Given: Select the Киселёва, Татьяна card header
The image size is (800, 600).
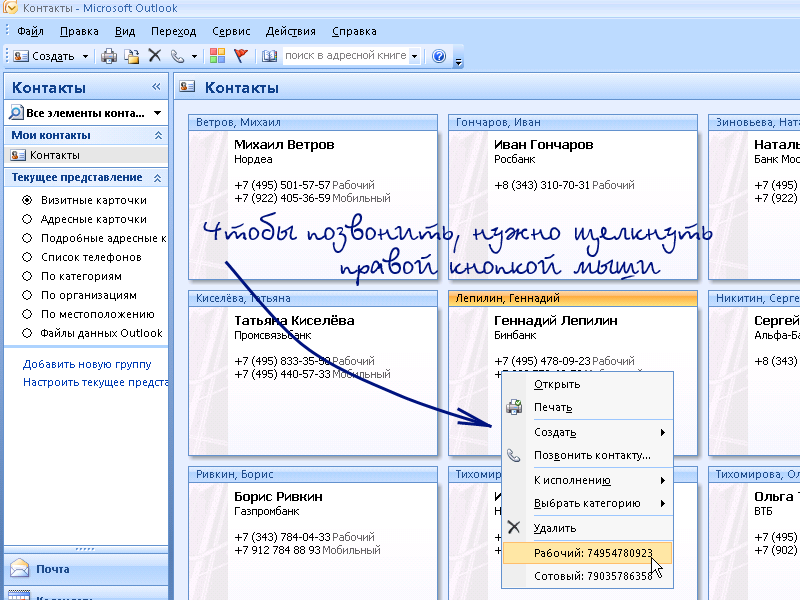Looking at the screenshot, I should (313, 298).
